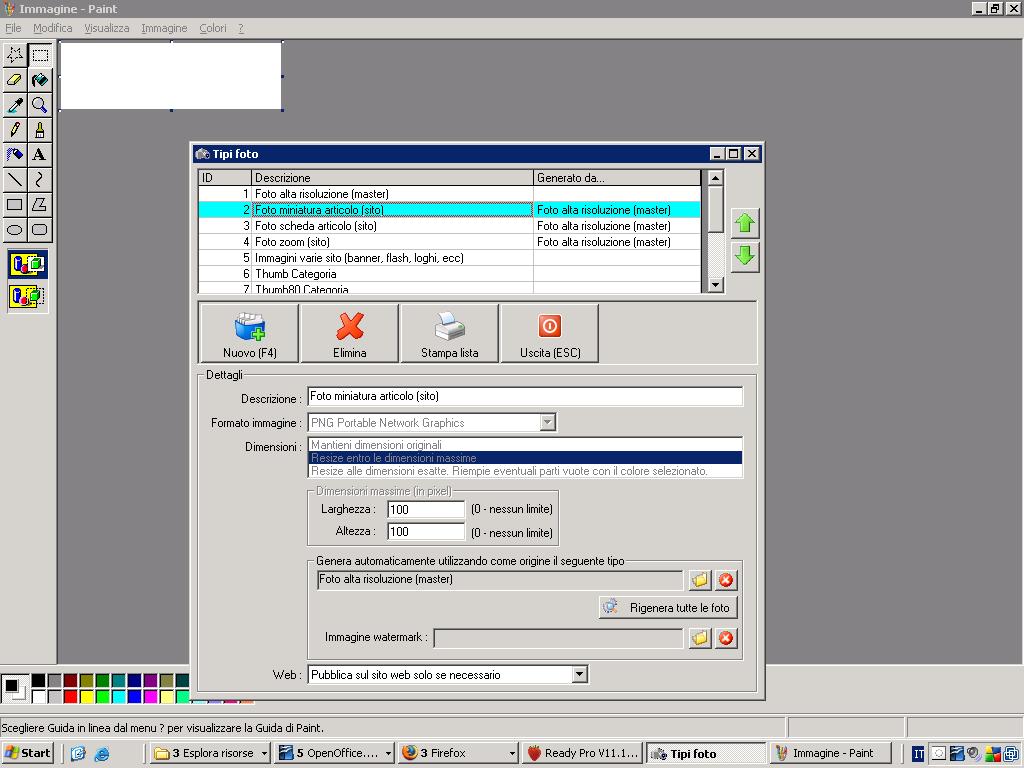This screenshot has height=768, width=1024.
Task: Pick the Polygon shape tool
Action: coord(40,204)
